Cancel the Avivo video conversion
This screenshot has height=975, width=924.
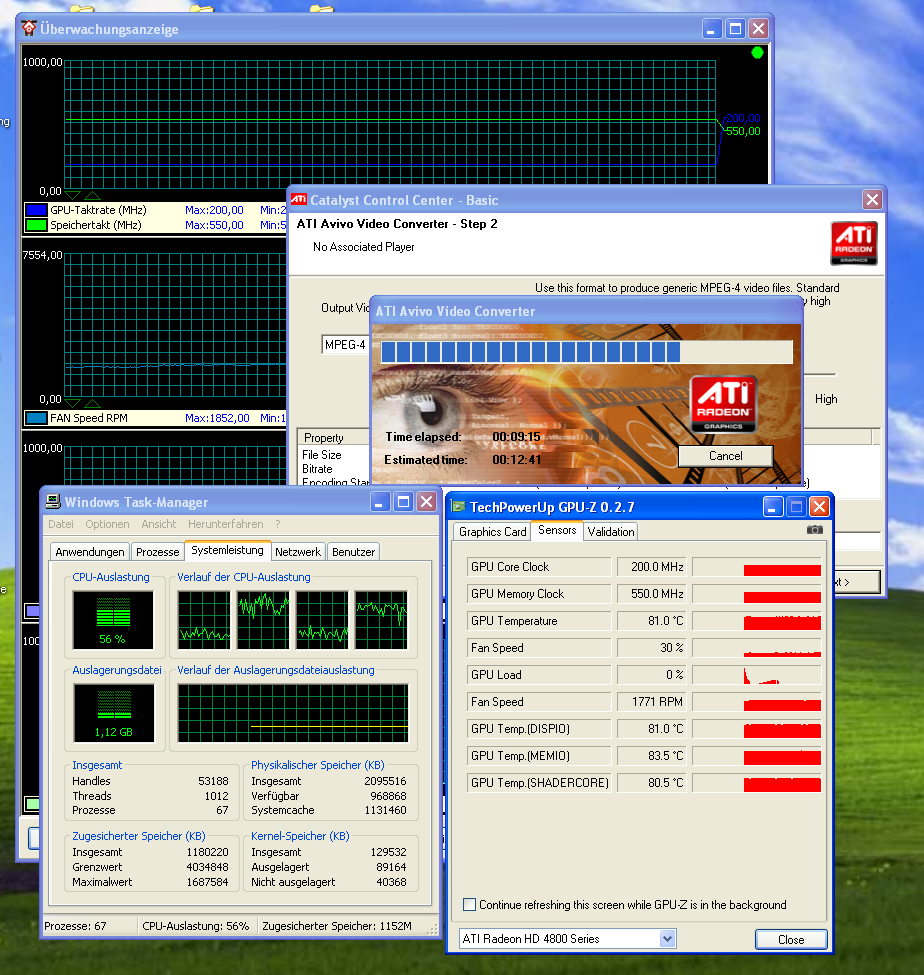click(x=726, y=456)
